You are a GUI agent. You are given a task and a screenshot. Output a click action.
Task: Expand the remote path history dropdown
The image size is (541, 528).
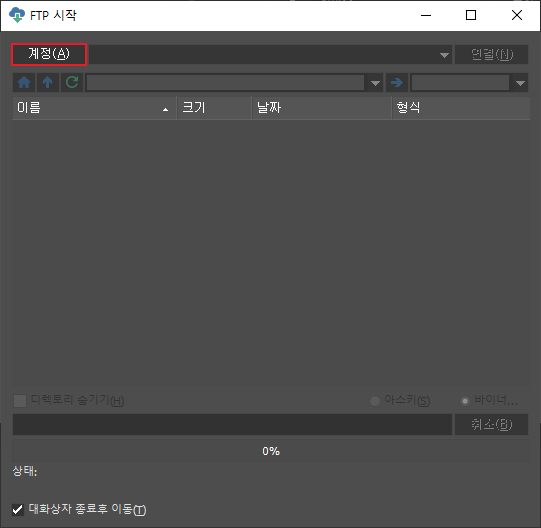click(375, 83)
